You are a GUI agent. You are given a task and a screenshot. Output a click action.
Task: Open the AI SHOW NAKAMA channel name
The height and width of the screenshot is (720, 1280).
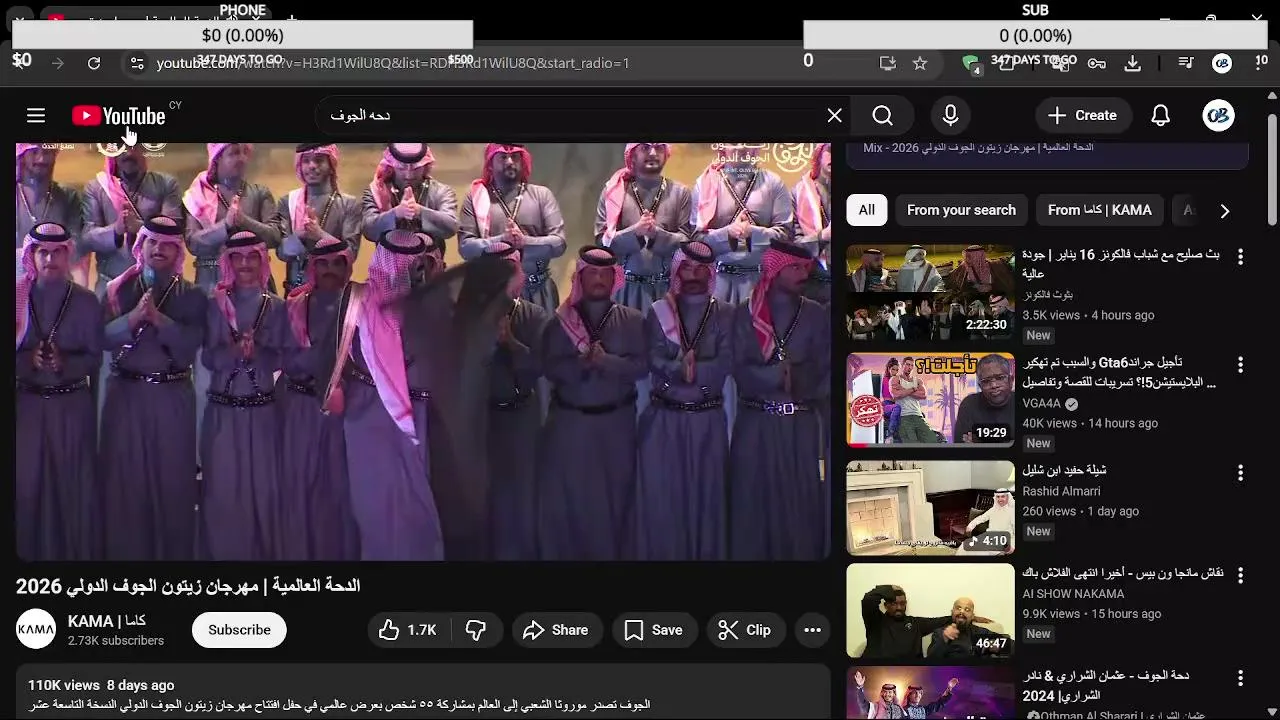(x=1073, y=594)
